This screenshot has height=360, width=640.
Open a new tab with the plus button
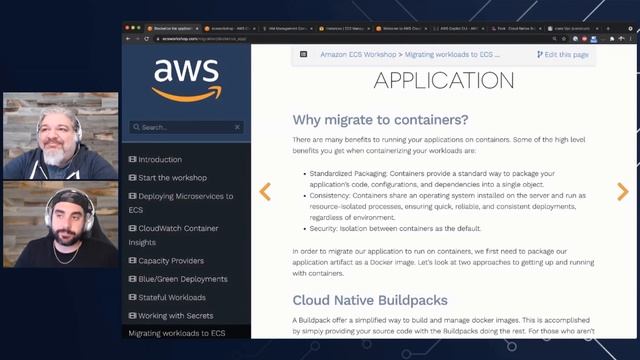click(x=608, y=29)
